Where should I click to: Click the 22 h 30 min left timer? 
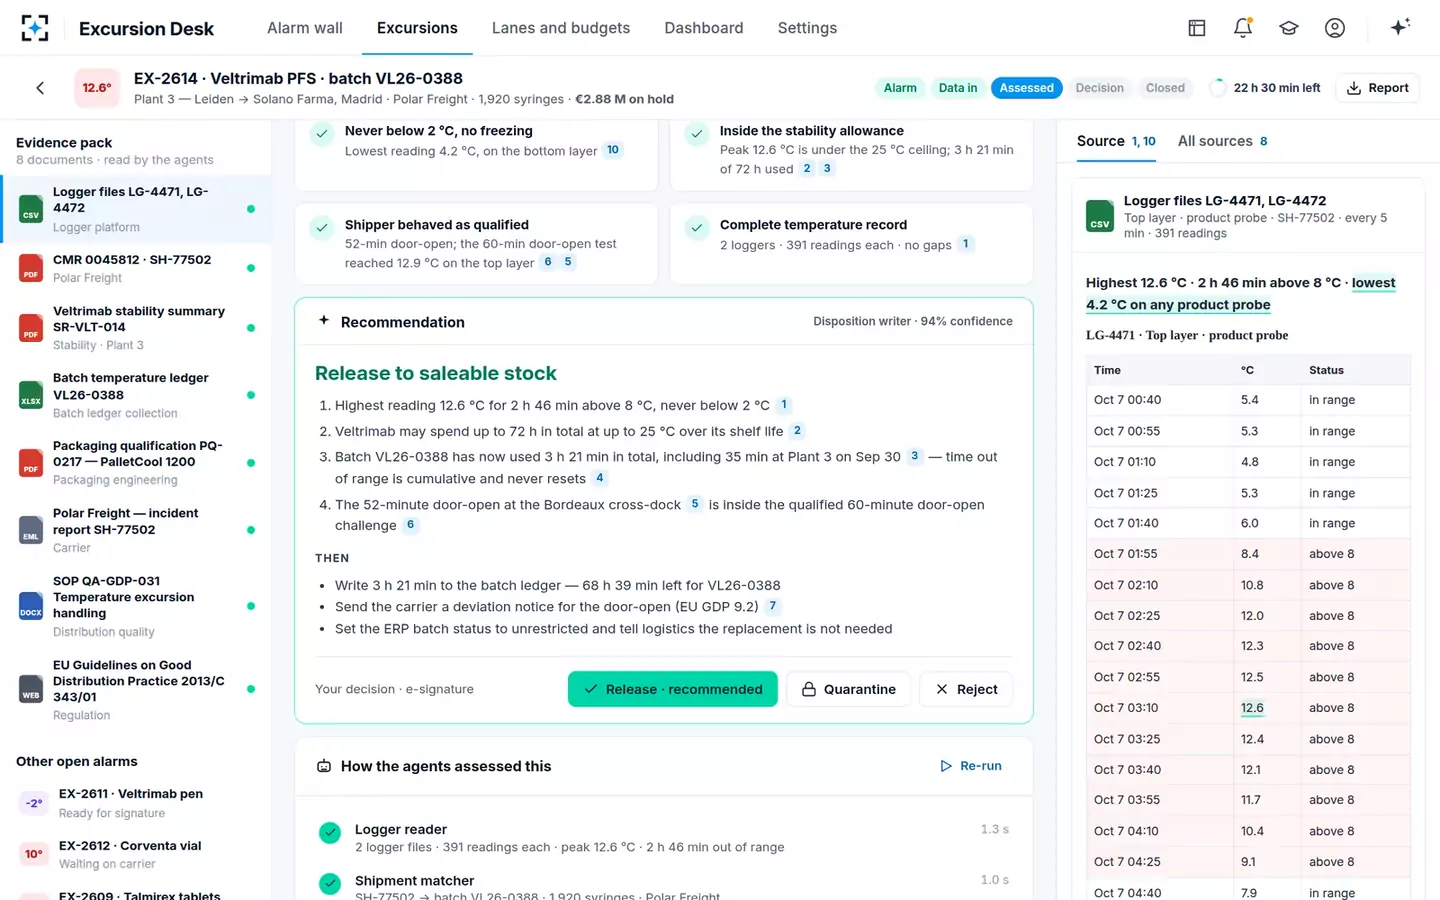[1265, 88]
